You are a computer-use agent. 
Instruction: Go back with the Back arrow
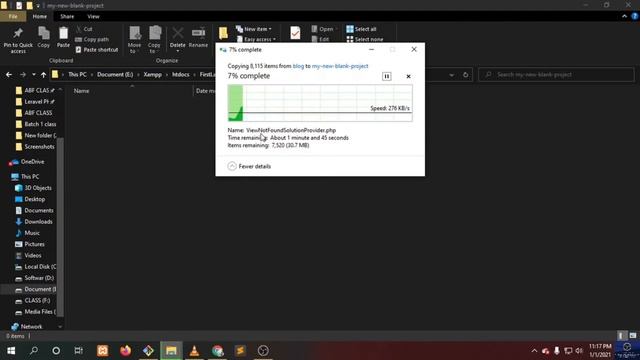pyautogui.click(x=9, y=75)
